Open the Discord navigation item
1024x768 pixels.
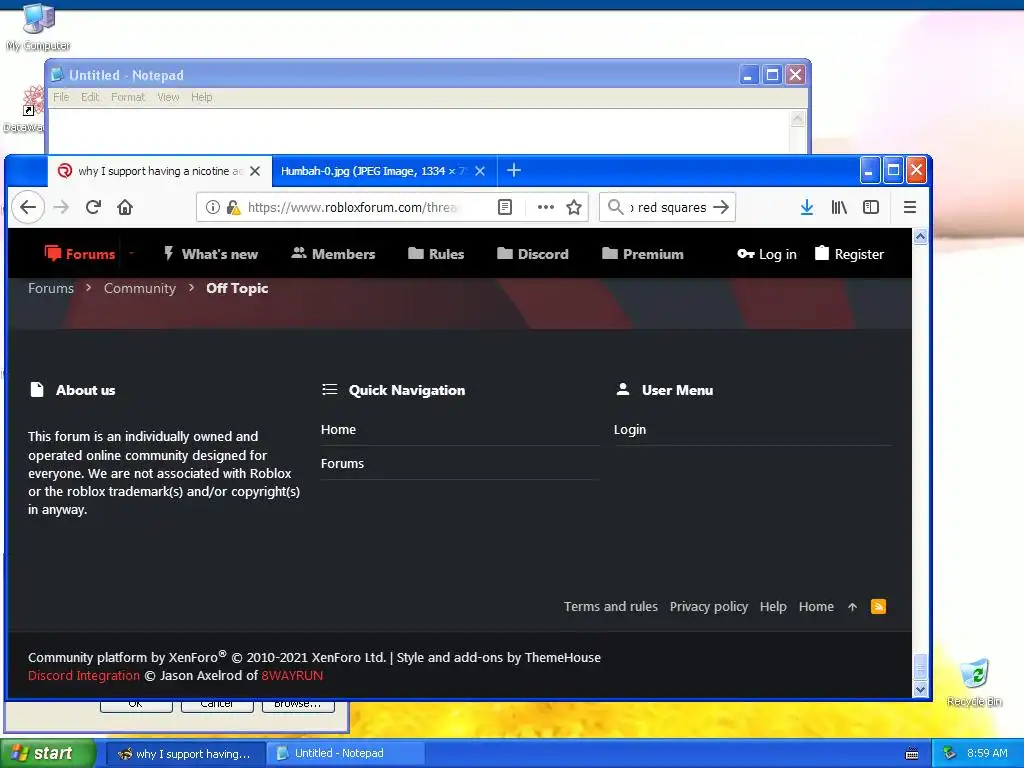[x=532, y=253]
